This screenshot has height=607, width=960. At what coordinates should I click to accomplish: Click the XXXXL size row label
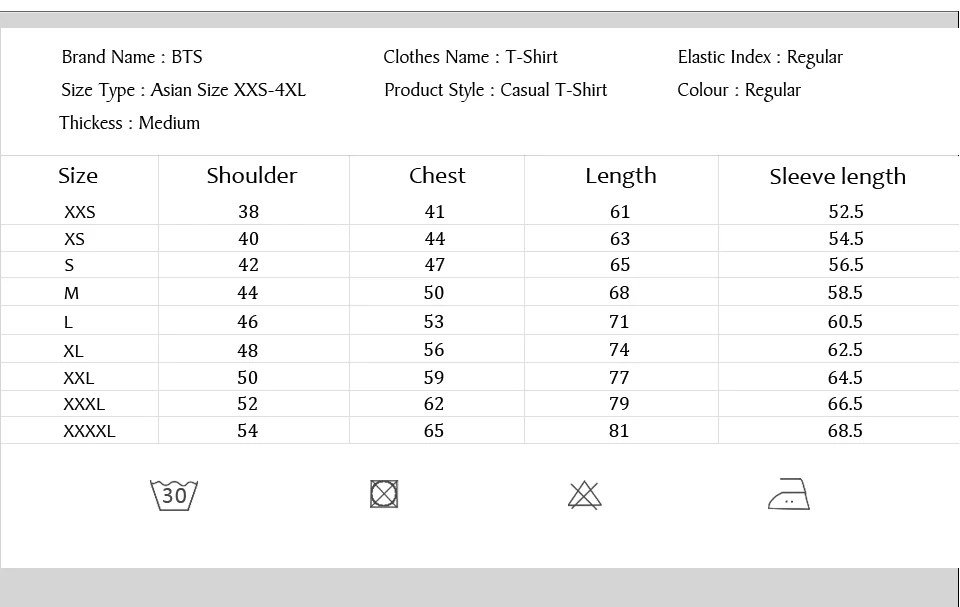[x=89, y=431]
